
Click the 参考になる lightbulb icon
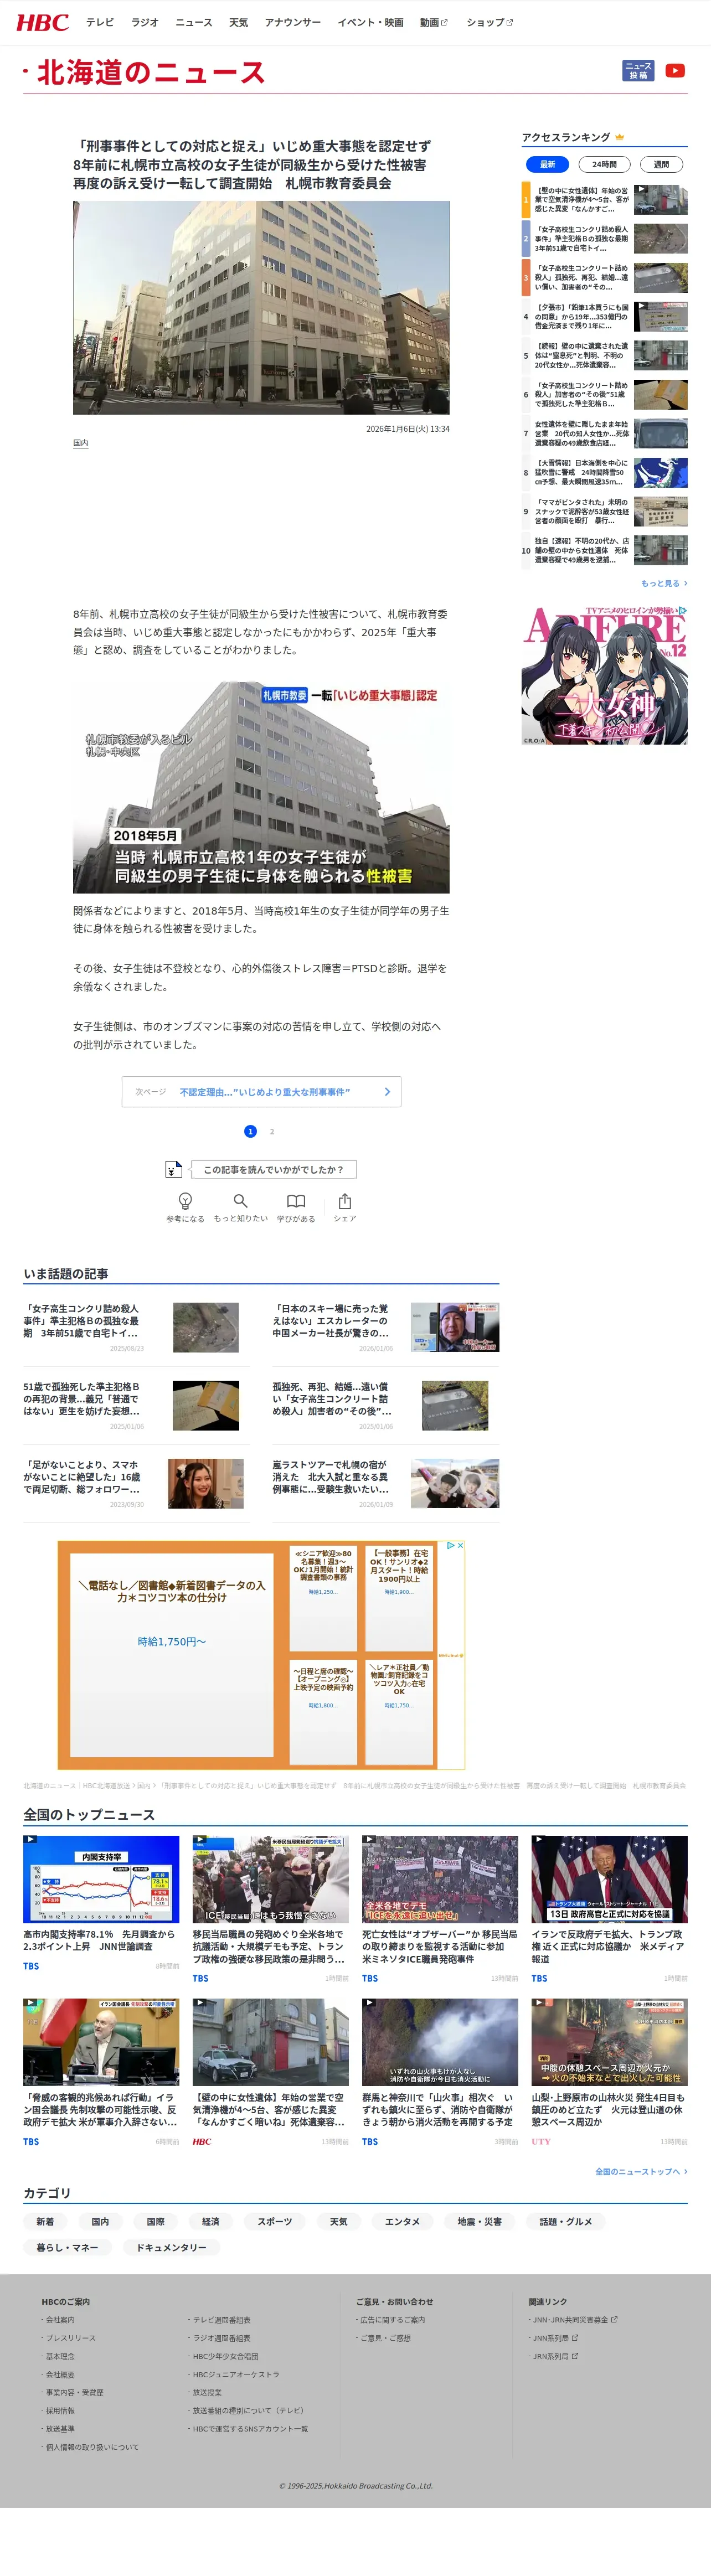point(185,1201)
